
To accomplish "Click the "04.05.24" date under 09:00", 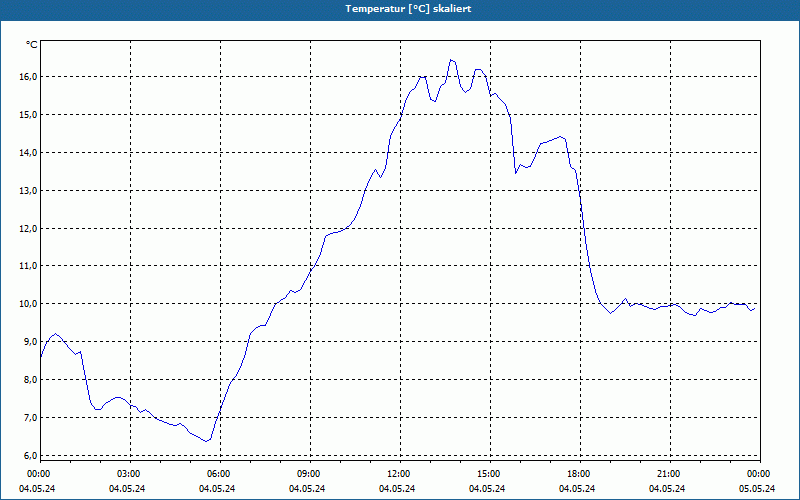I will (307, 489).
